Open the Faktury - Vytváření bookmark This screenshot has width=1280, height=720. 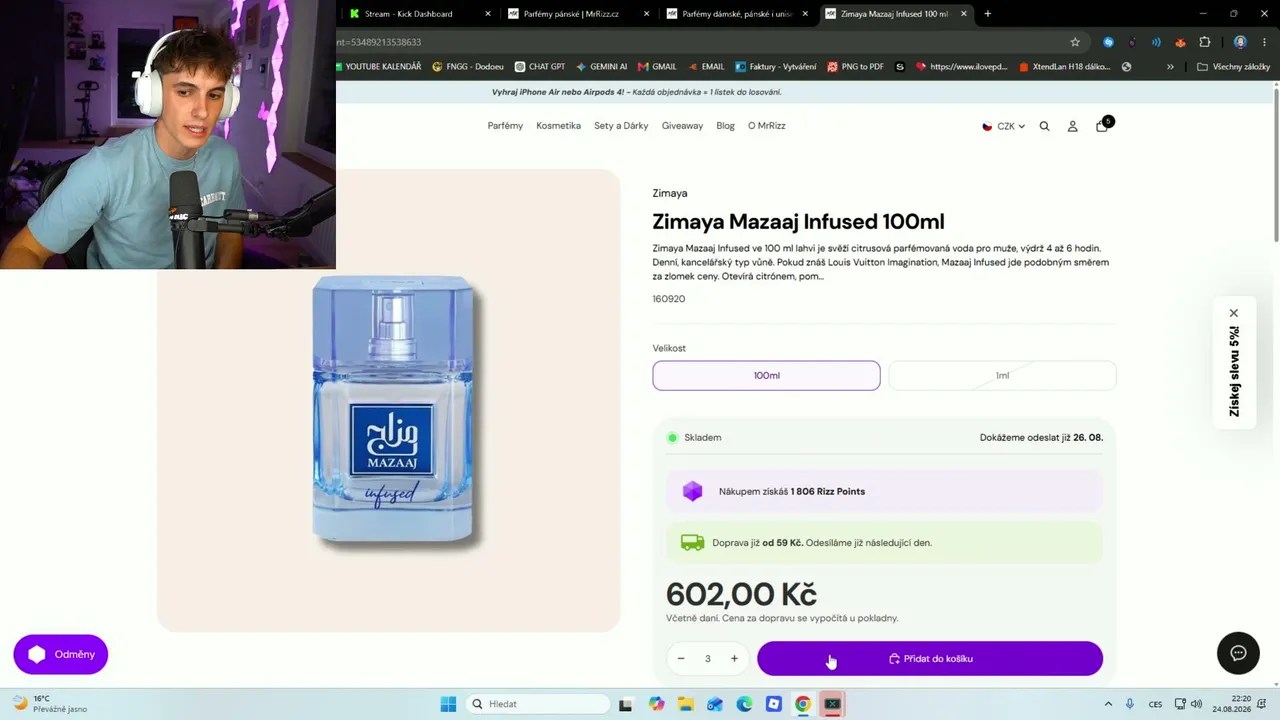776,67
